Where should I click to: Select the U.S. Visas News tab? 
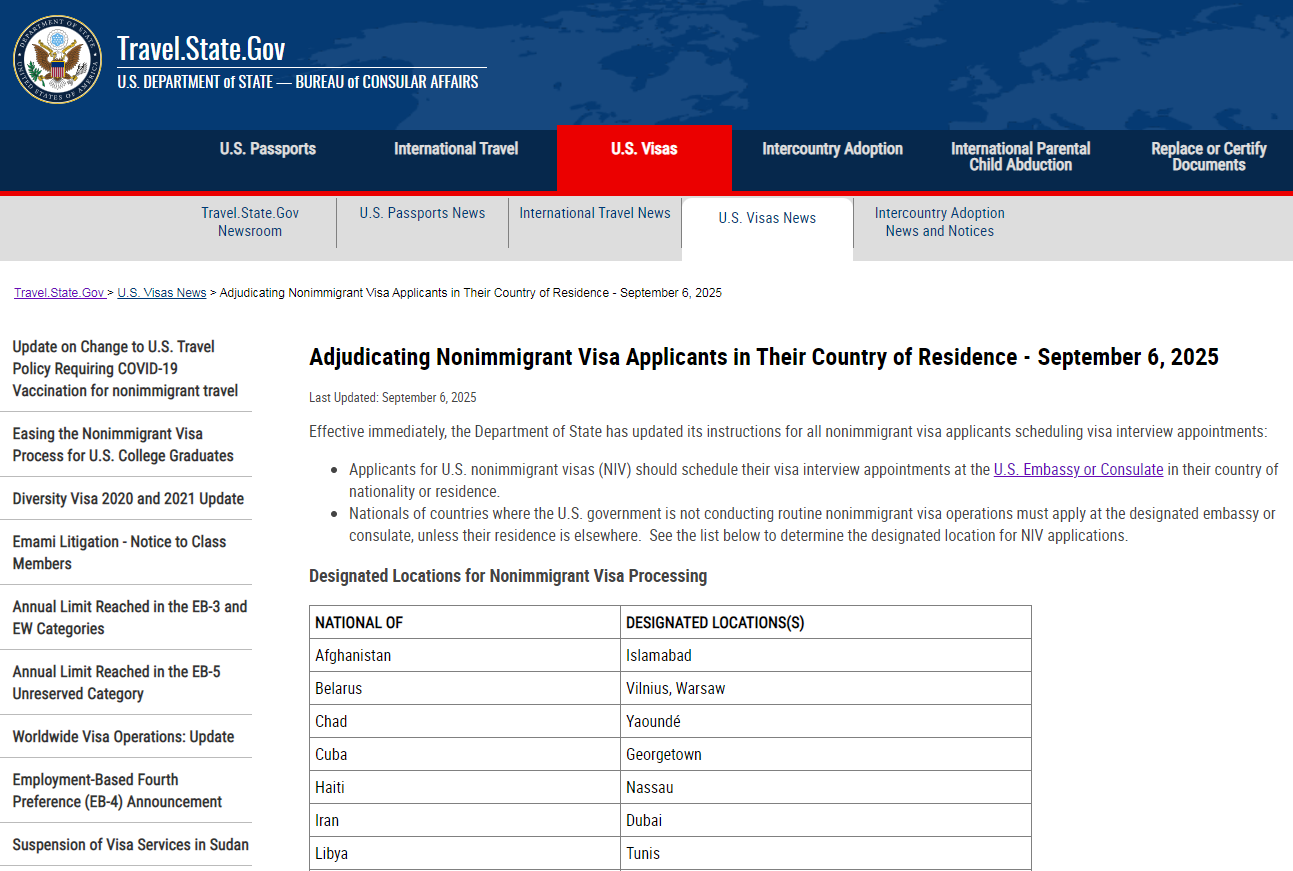coord(767,218)
